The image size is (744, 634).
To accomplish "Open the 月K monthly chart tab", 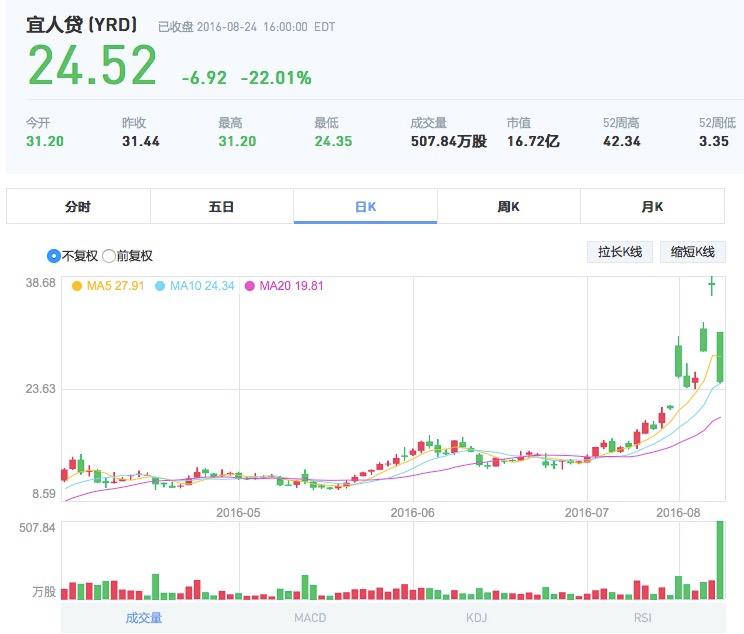I will (652, 206).
